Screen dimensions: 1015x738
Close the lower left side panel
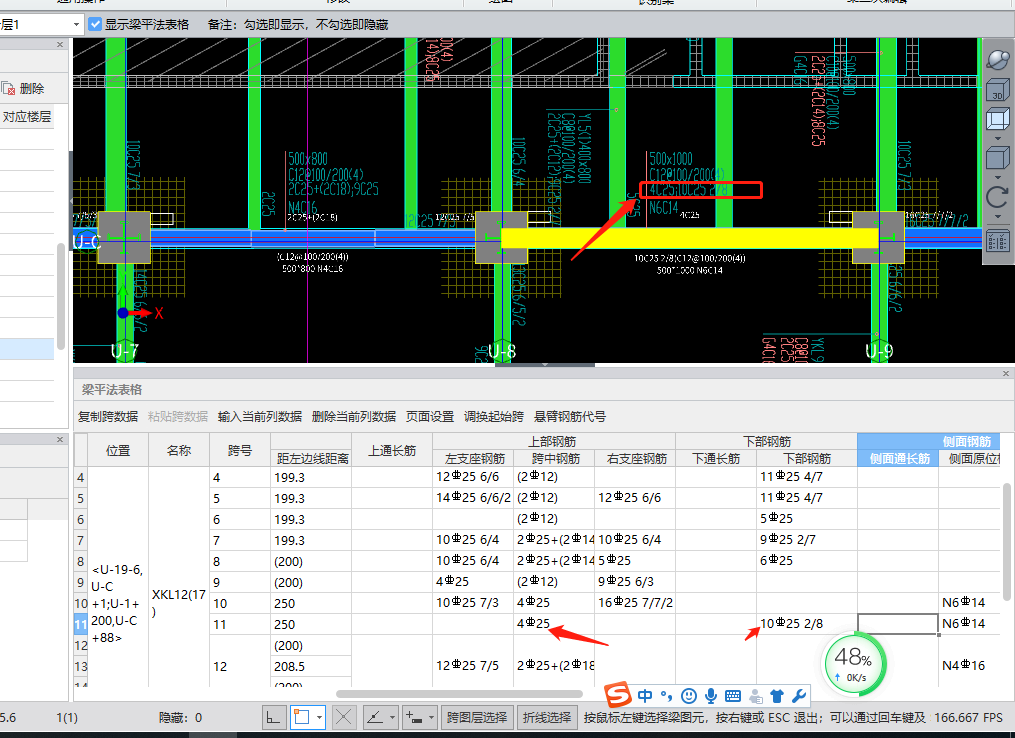(x=60, y=440)
